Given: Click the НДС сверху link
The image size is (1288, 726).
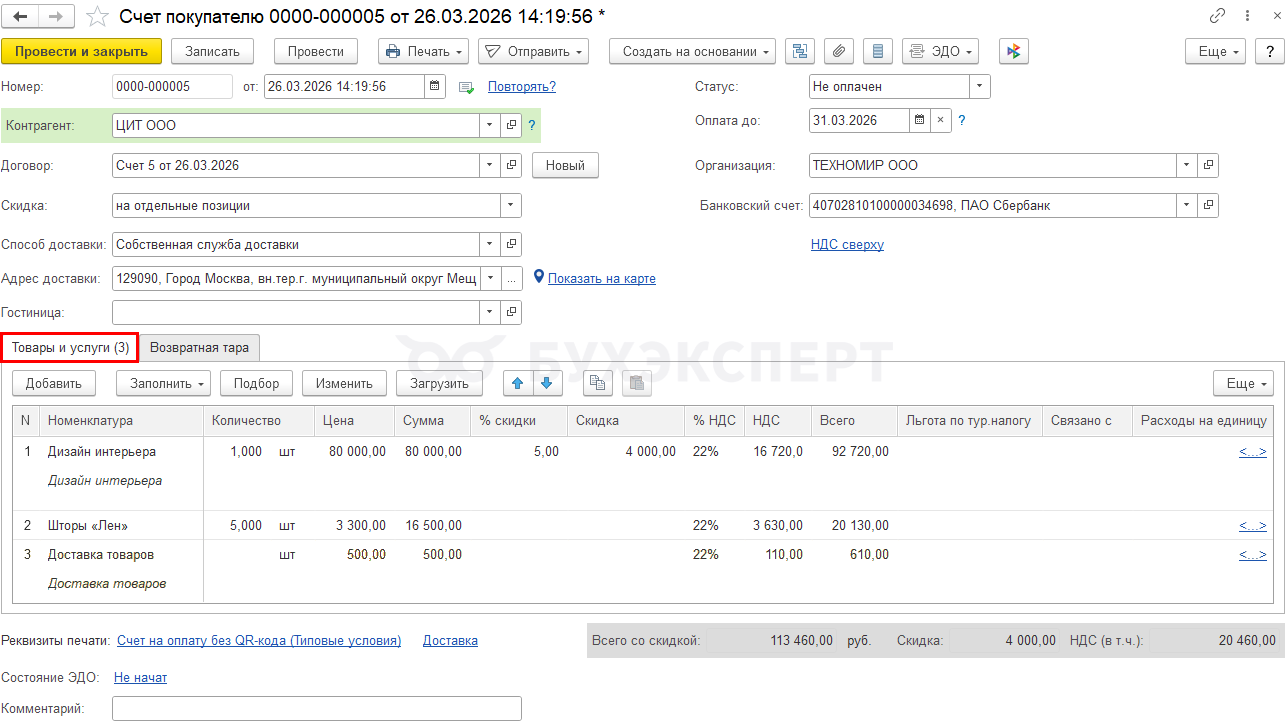Looking at the screenshot, I should (847, 244).
